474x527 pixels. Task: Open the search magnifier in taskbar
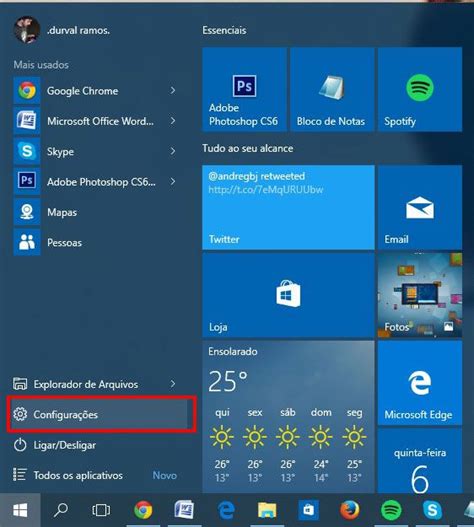61,510
